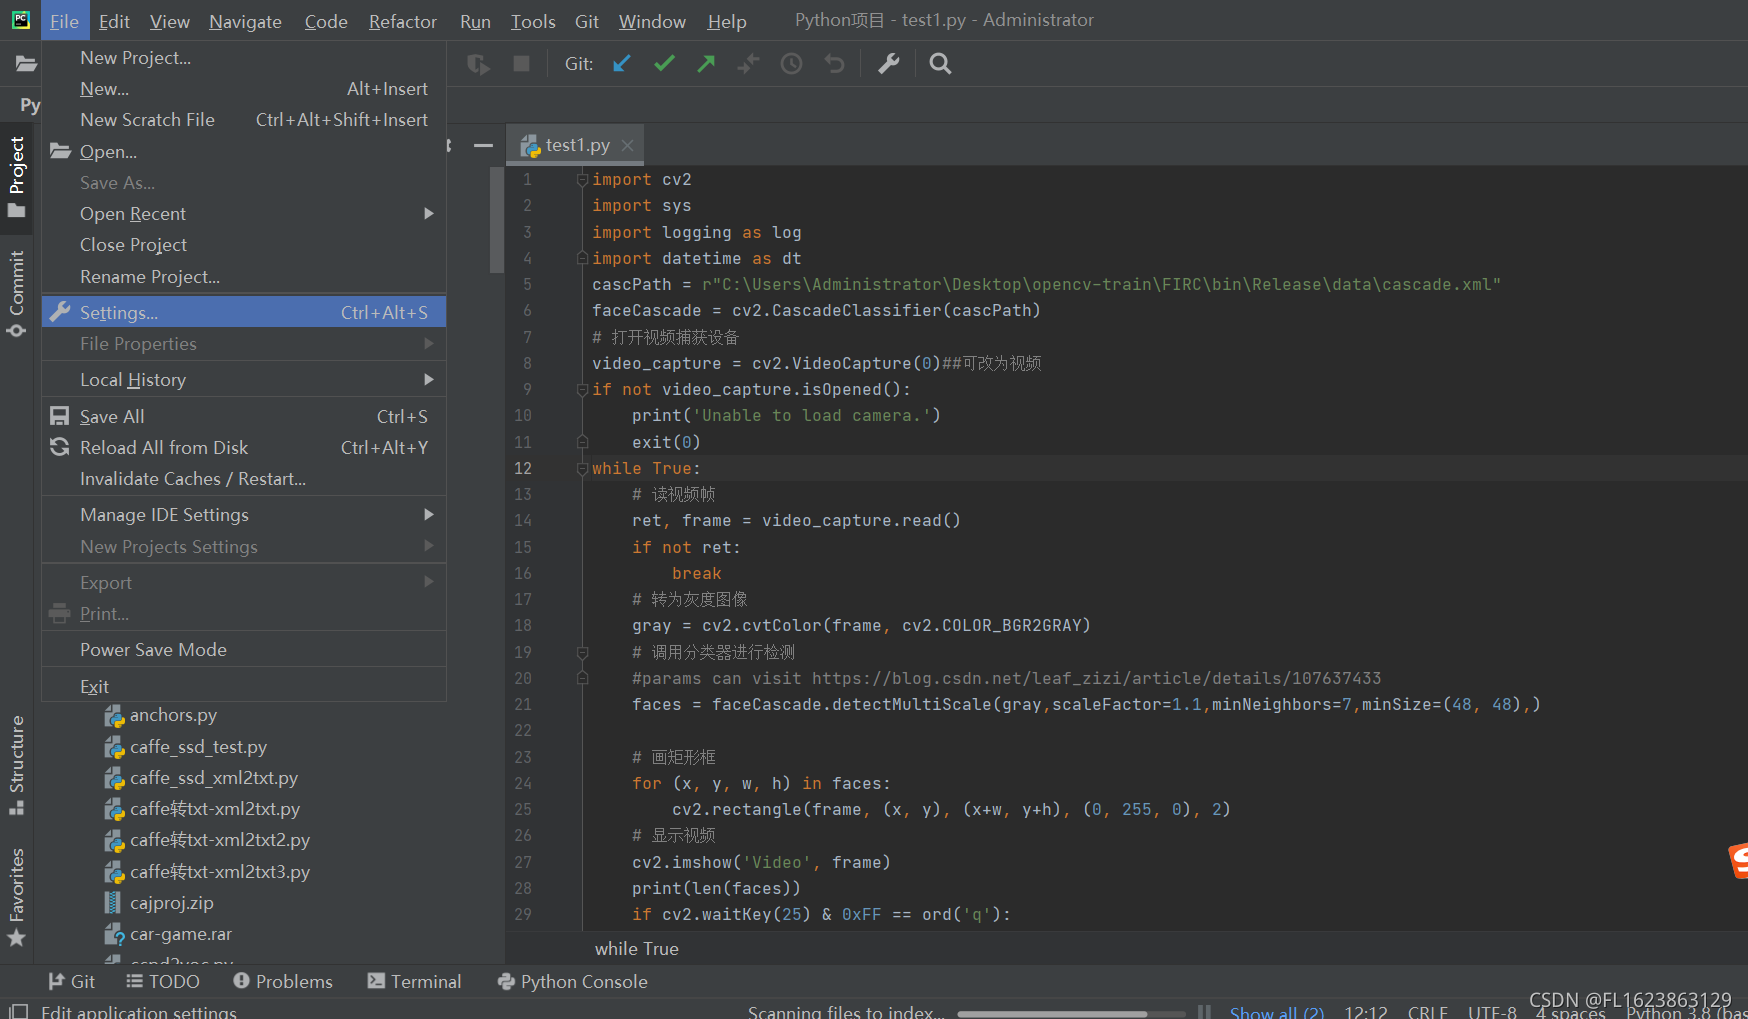Click the indexing progress bar

coord(1070,1014)
